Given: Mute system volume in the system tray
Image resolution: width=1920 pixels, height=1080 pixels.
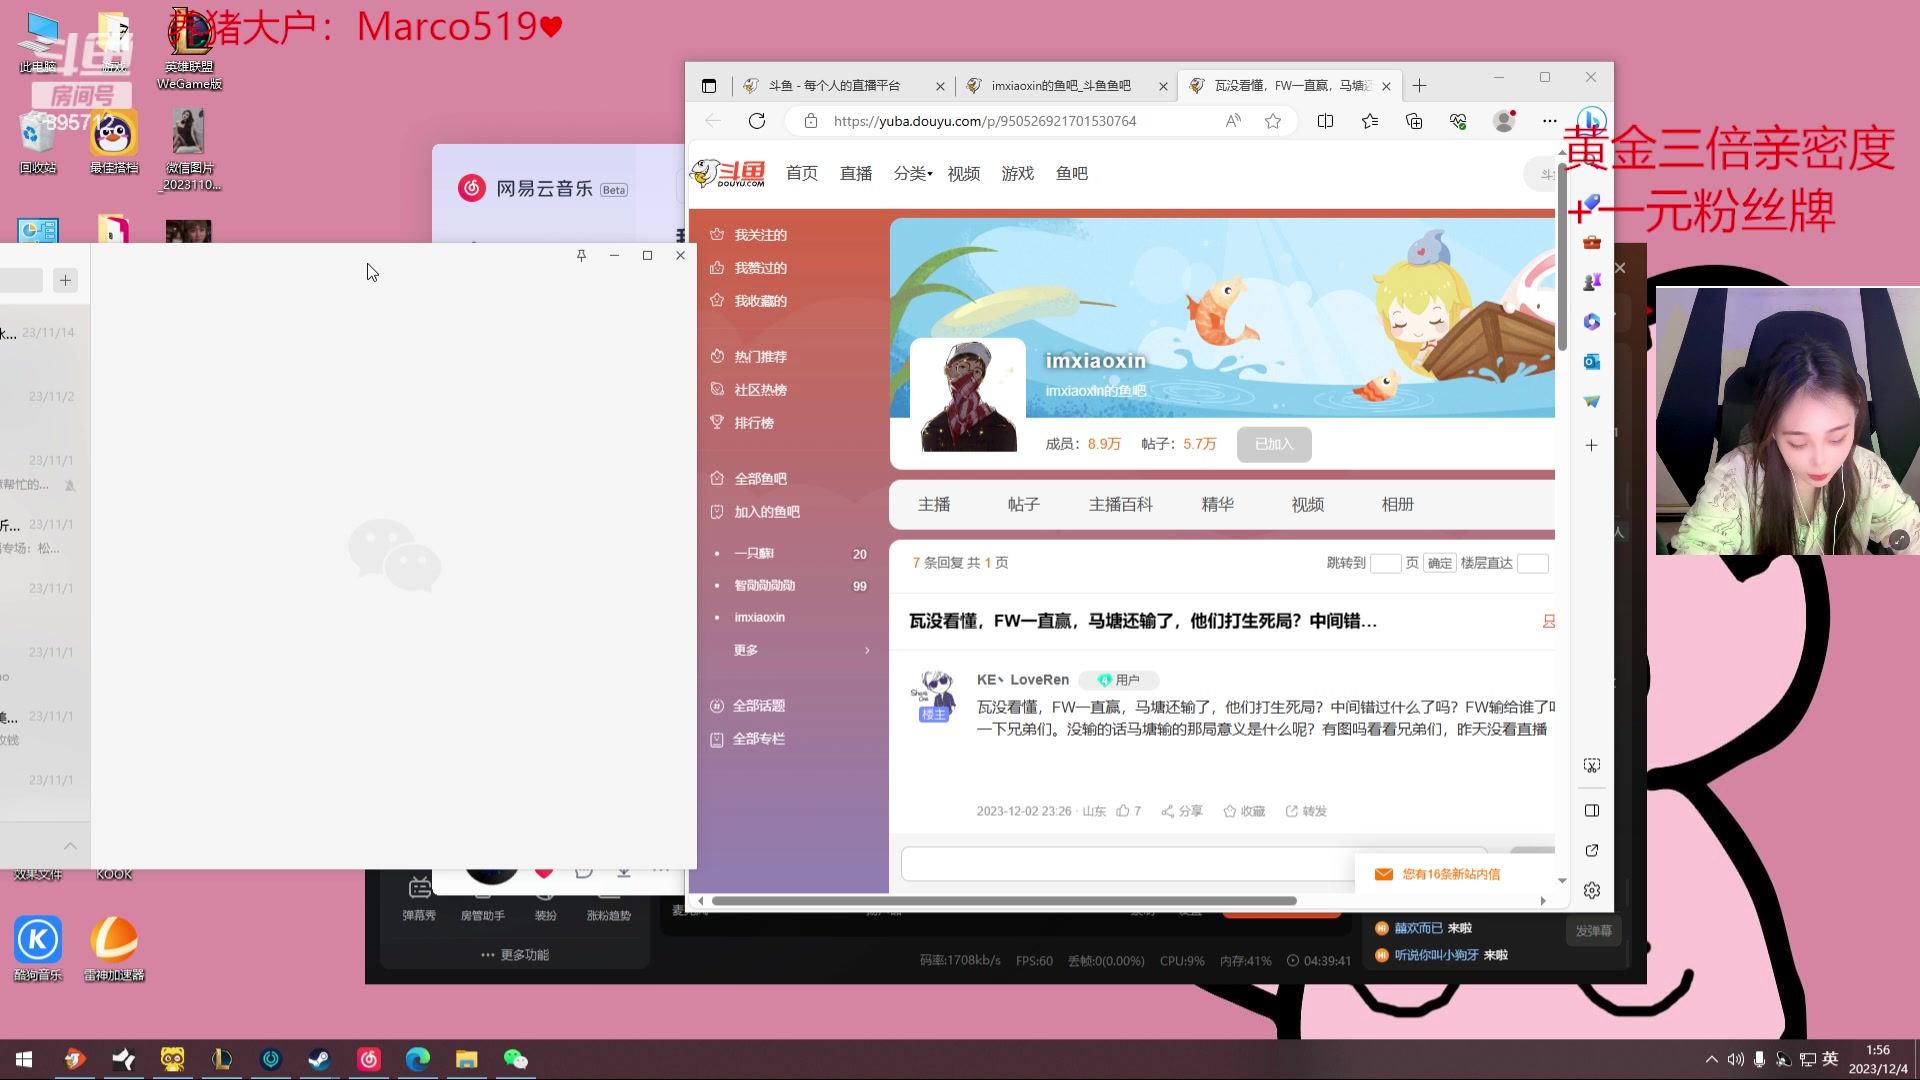Looking at the screenshot, I should 1735,1059.
